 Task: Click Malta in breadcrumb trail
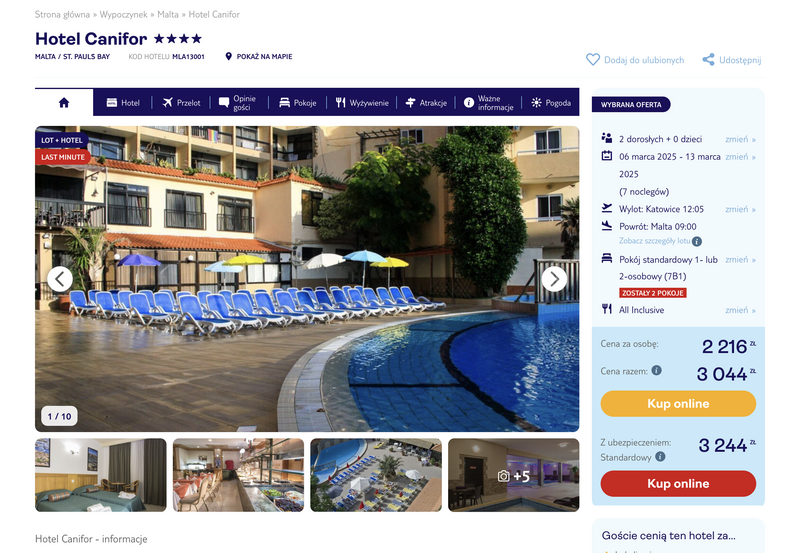(x=168, y=14)
